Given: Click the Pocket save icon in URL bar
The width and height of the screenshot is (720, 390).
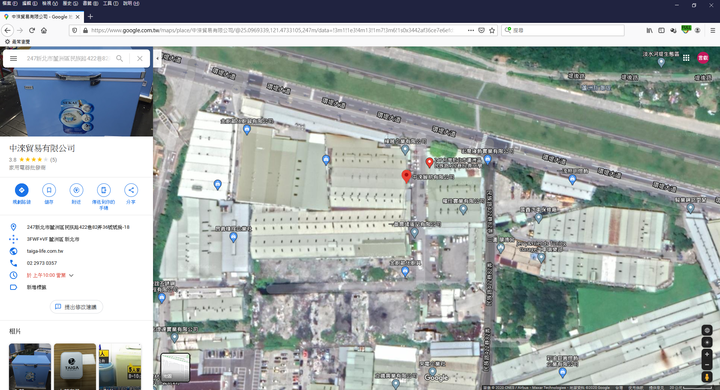Looking at the screenshot, I should [x=481, y=30].
